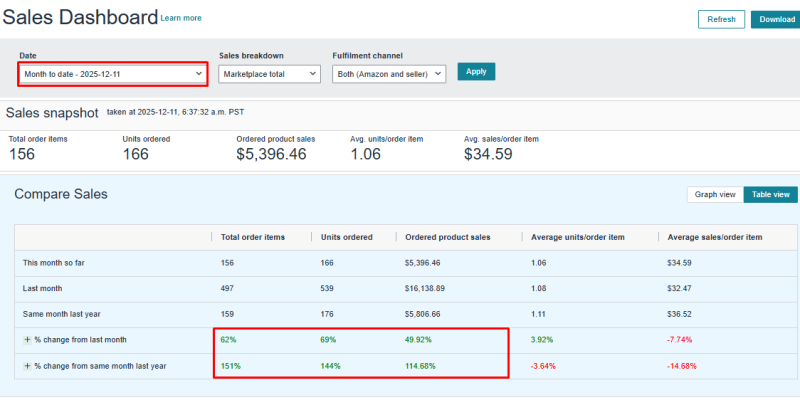Expand % change from same month last year row

27,366
